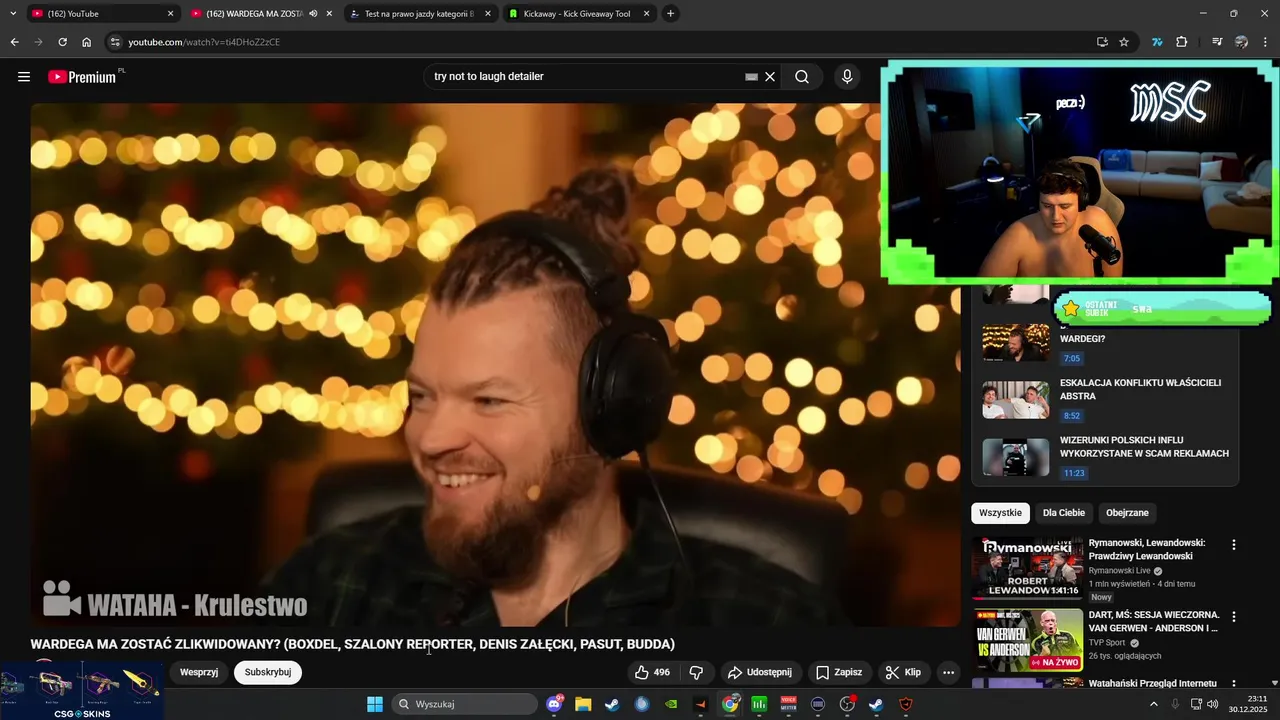This screenshot has height=720, width=1280.
Task: Clear the YouTube search query text
Action: [x=770, y=77]
